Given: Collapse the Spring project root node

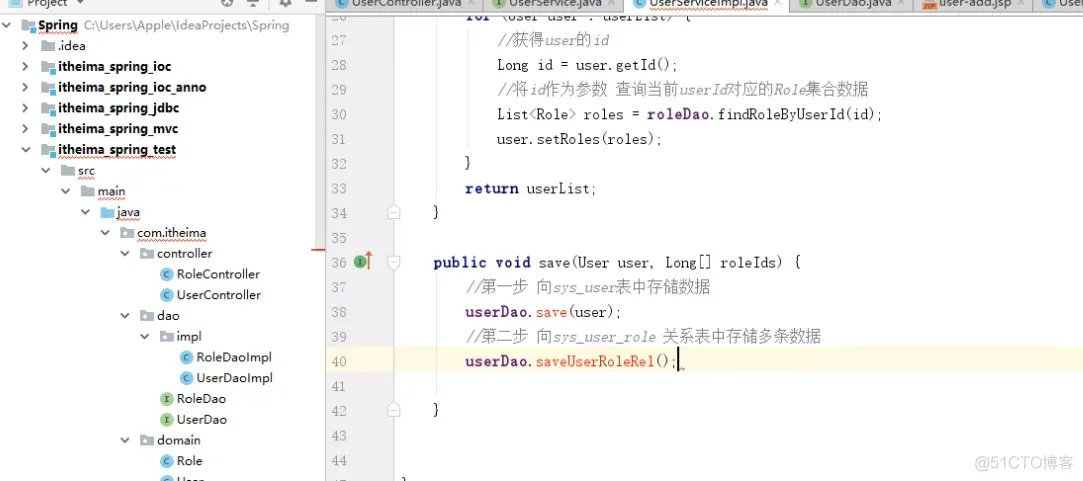Looking at the screenshot, I should [x=7, y=26].
